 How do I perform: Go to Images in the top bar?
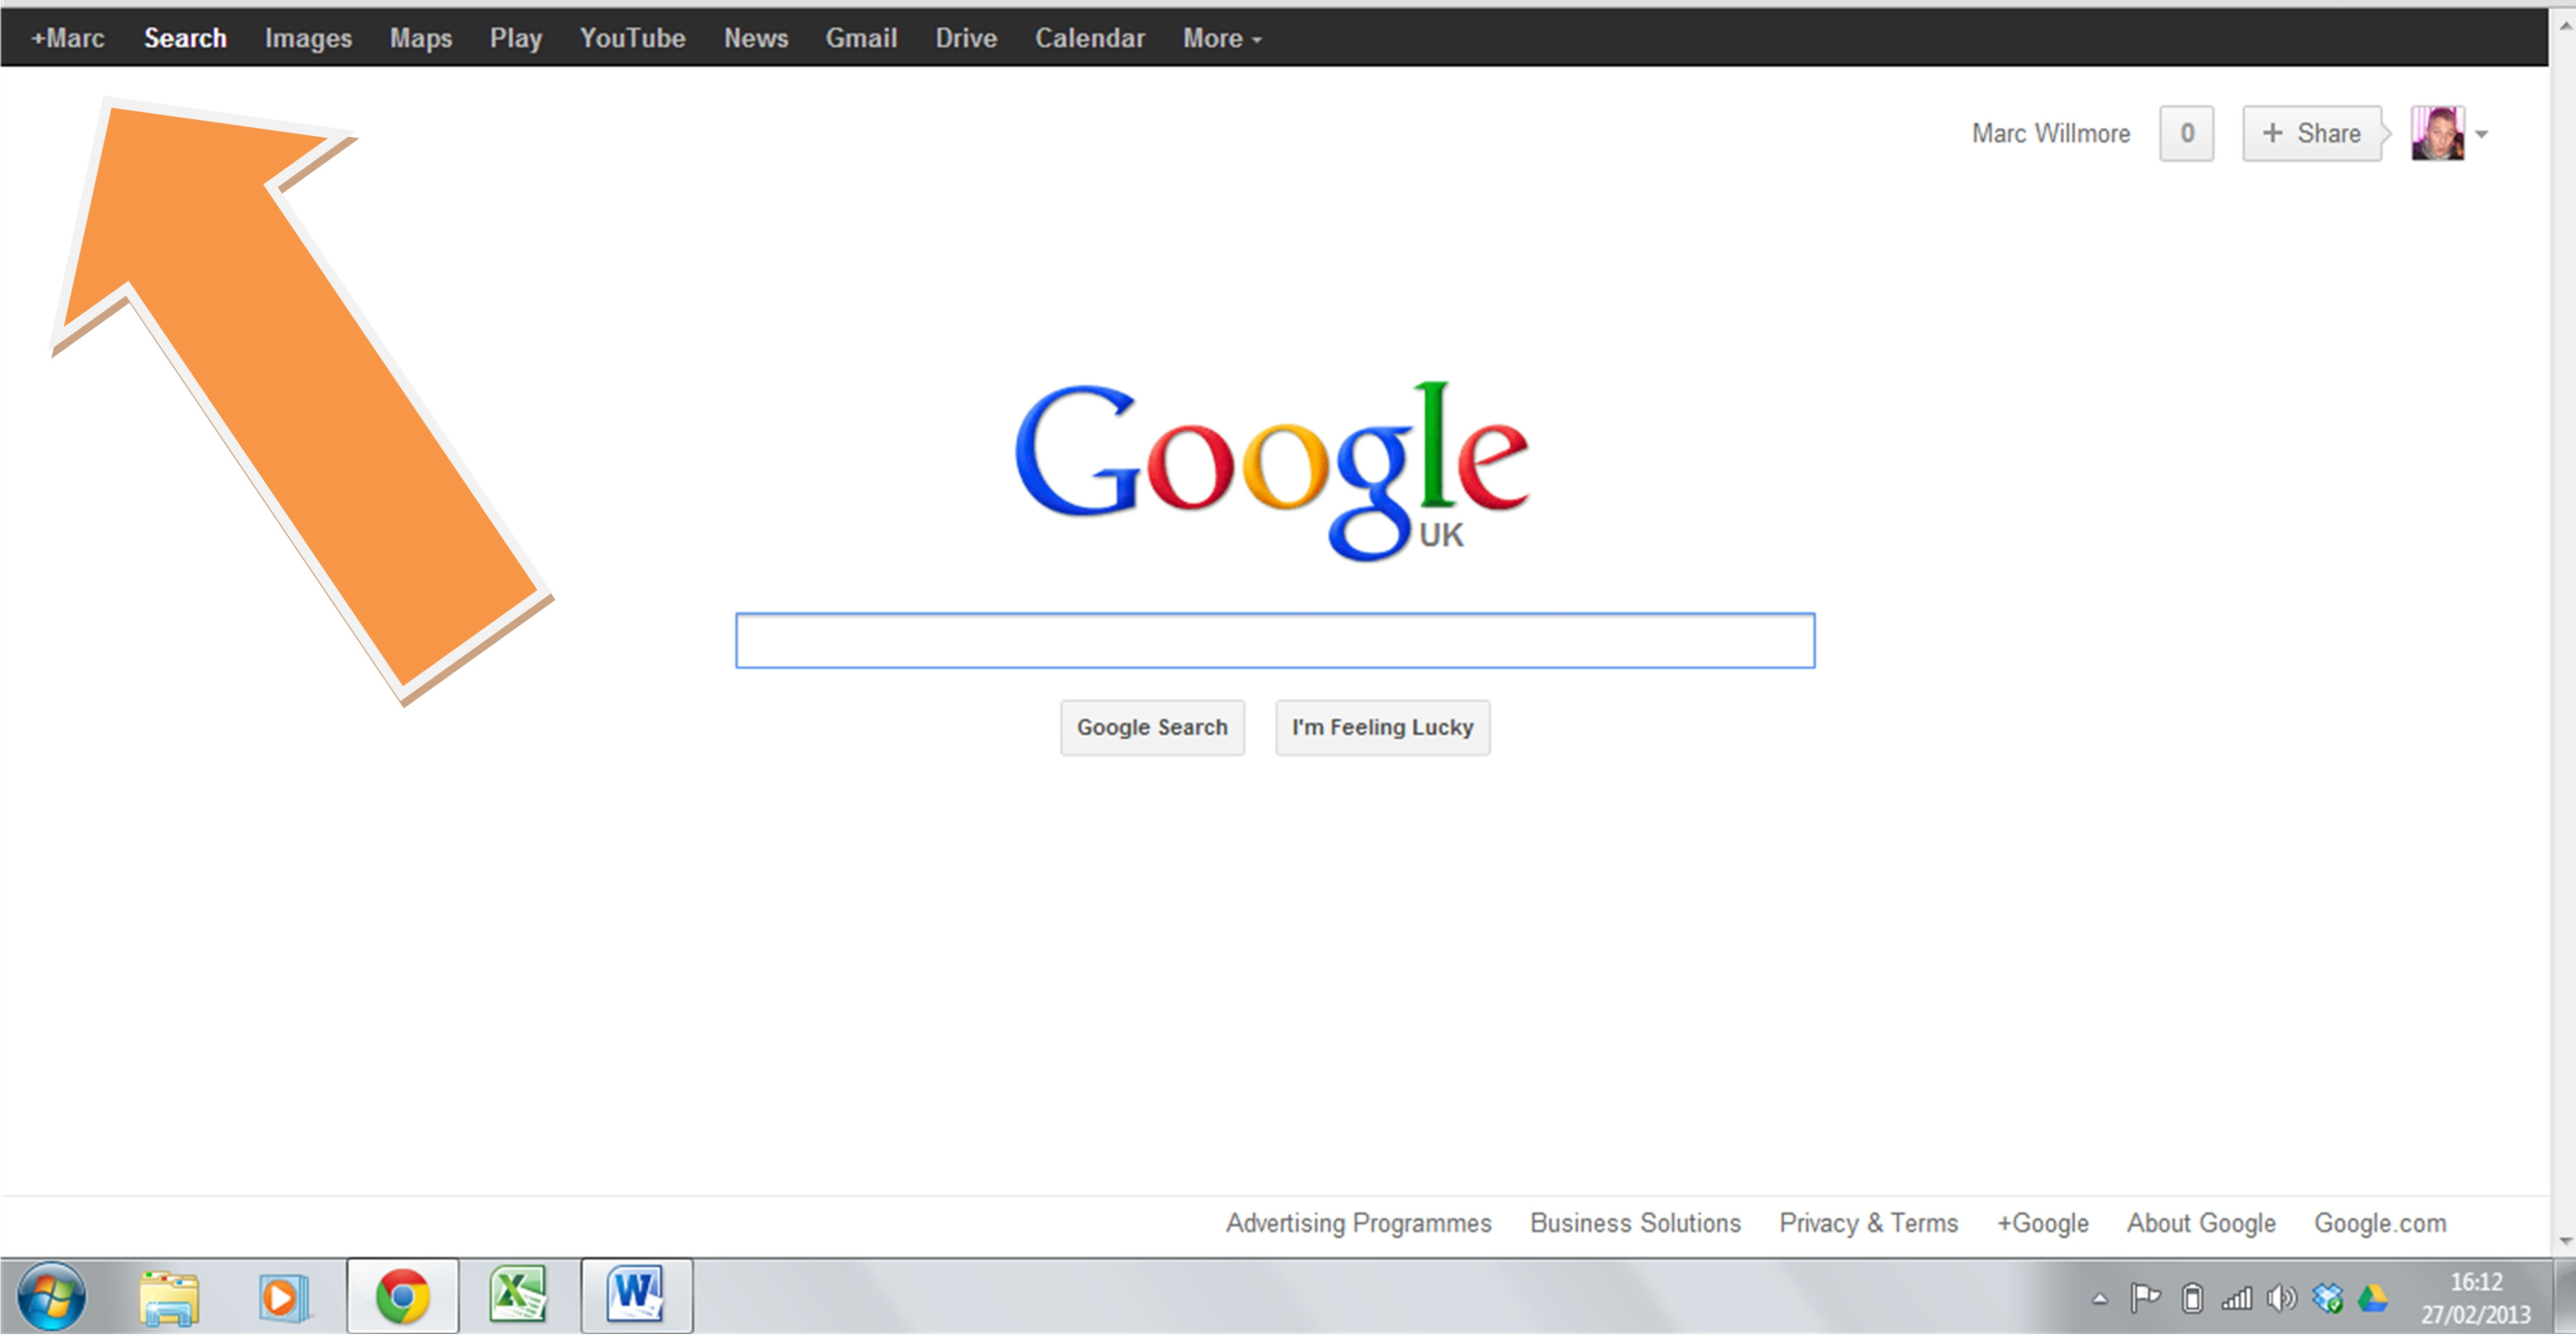pos(308,38)
